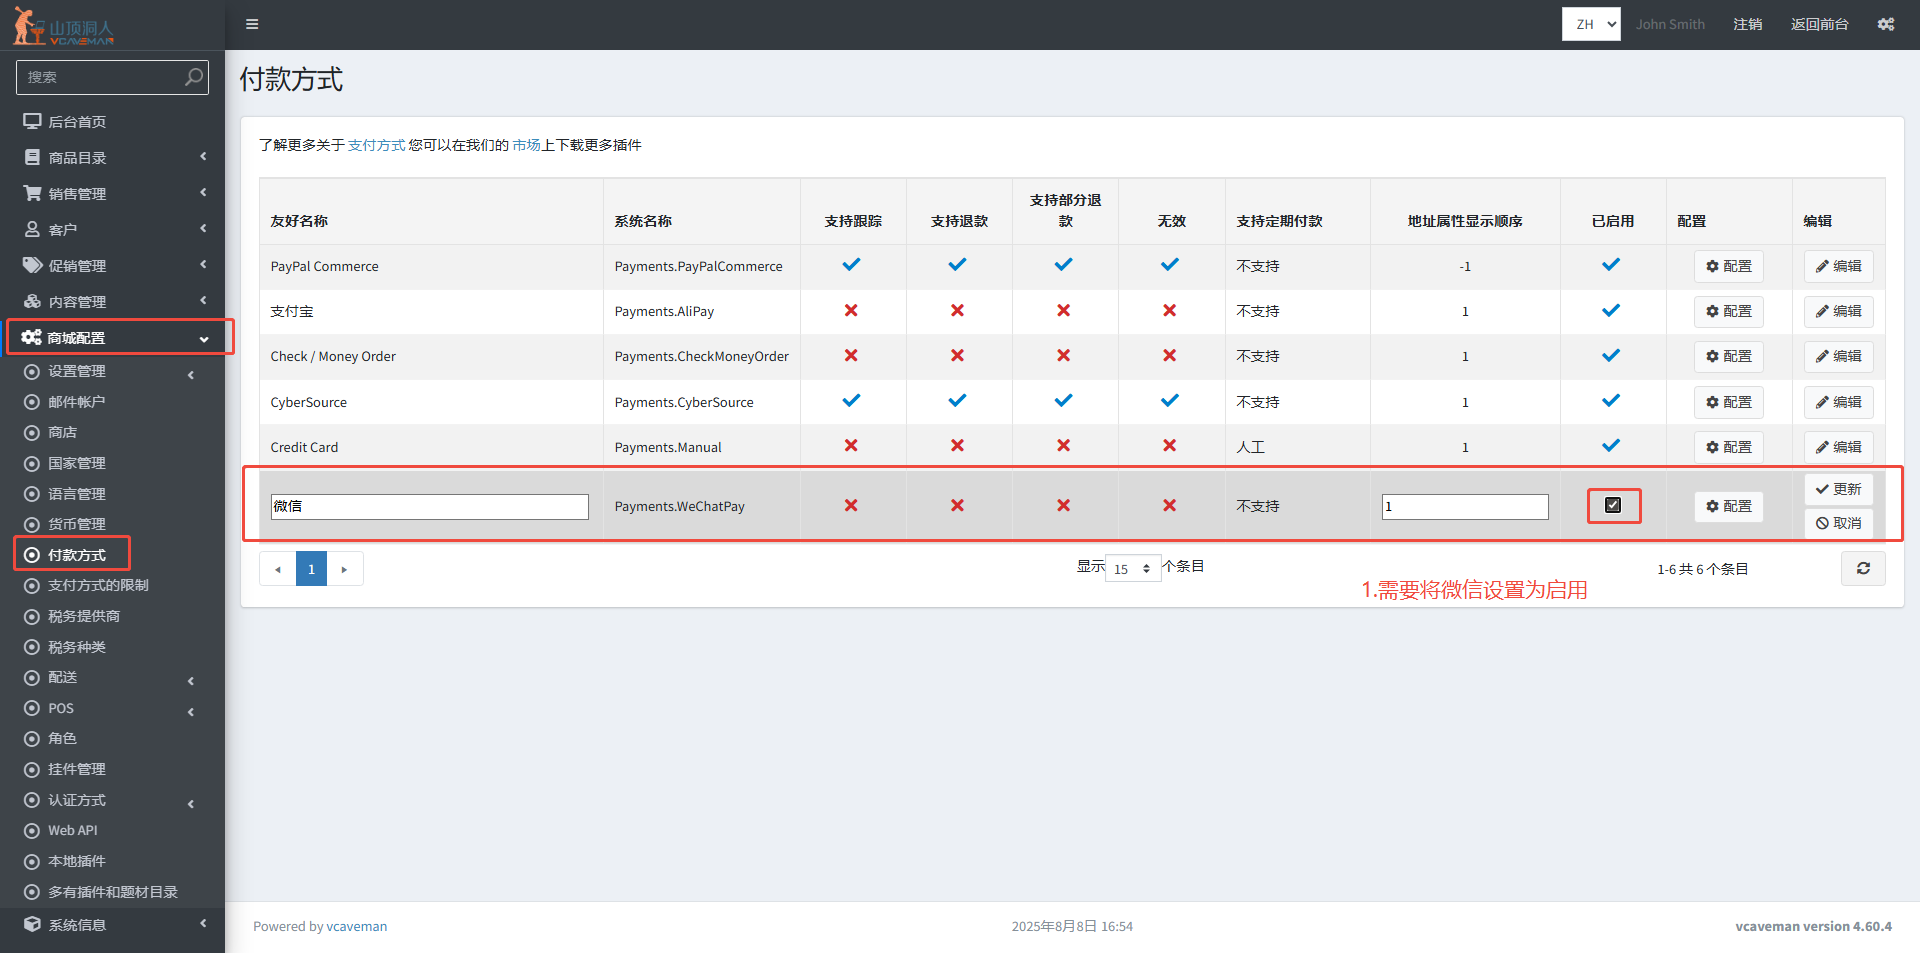This screenshot has width=1920, height=953.
Task: Open 支付方式的限制 in the sidebar
Action: click(x=98, y=585)
